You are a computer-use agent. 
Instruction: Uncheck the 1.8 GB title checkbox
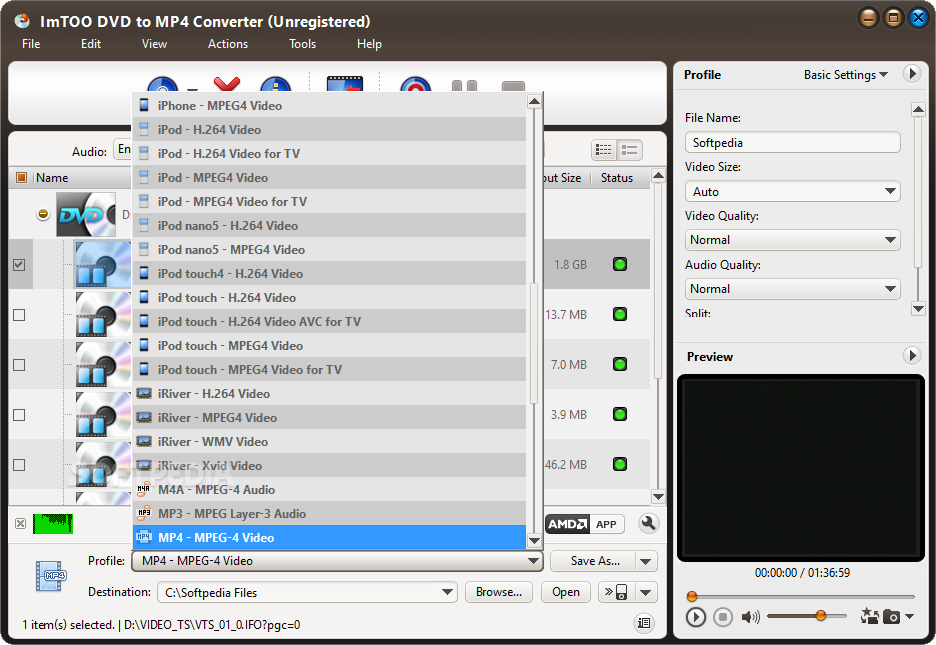click(19, 264)
